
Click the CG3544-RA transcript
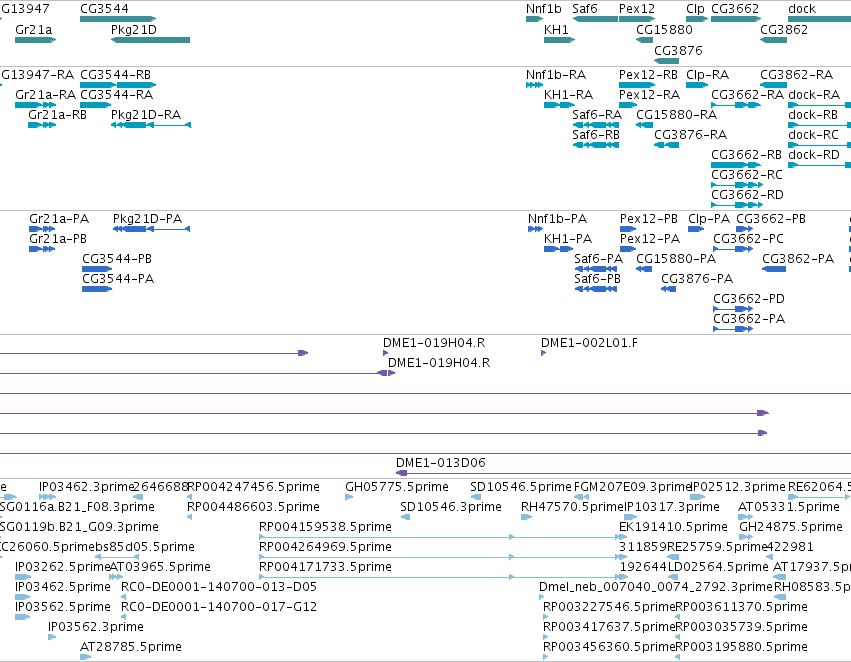96,105
